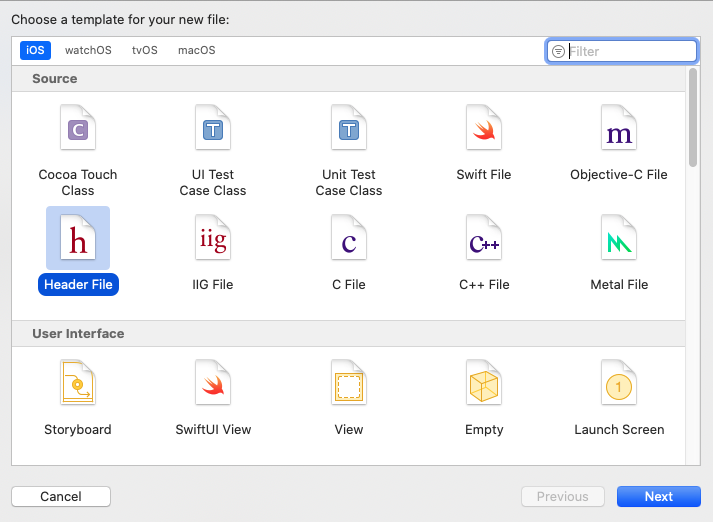Image resolution: width=713 pixels, height=522 pixels.
Task: Click the "C++ File" label text
Action: 484,285
